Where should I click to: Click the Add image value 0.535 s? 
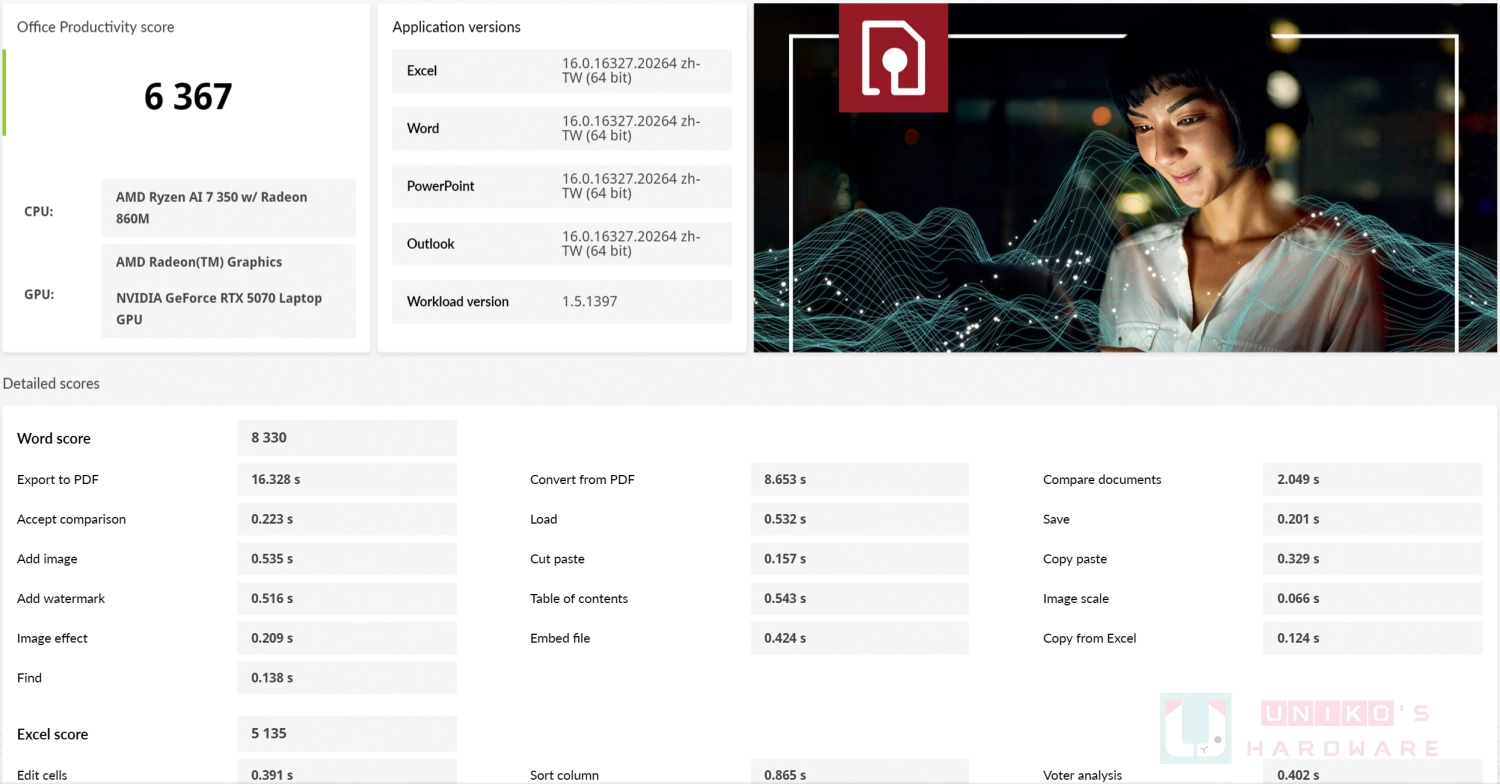pyautogui.click(x=347, y=559)
